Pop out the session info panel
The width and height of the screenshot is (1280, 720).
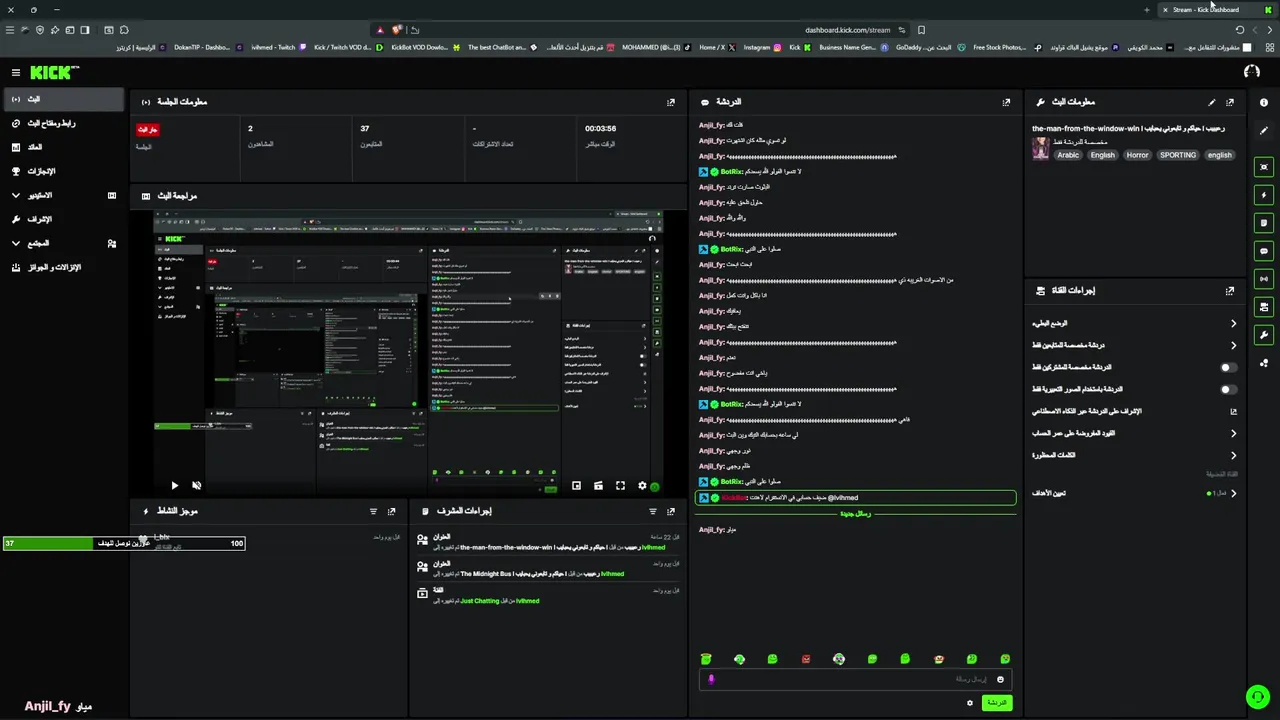(671, 102)
